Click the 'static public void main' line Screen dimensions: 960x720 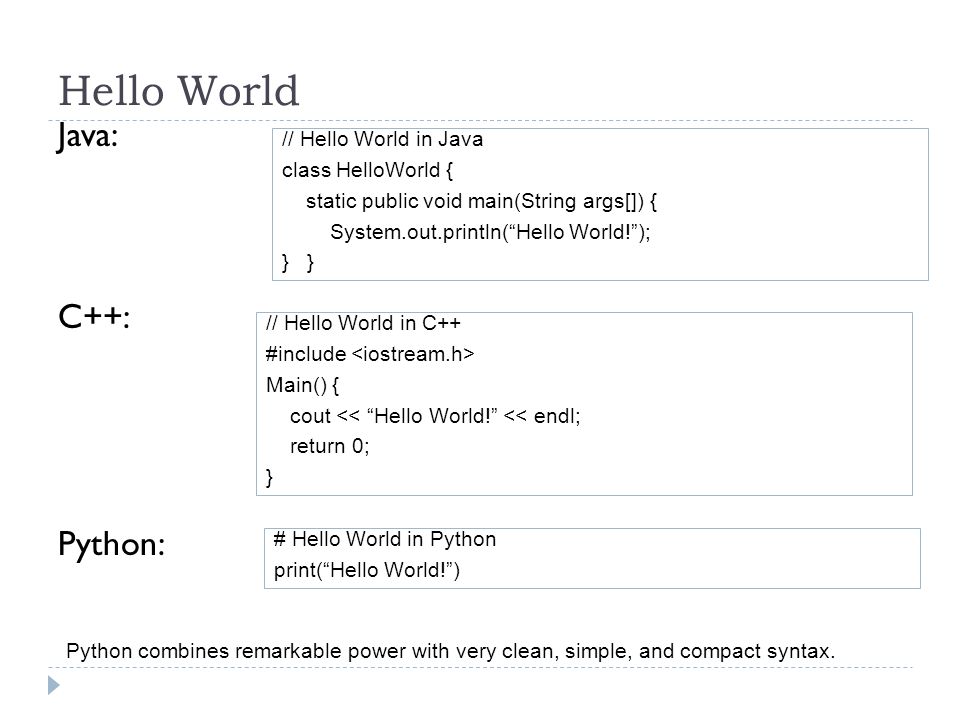click(x=481, y=201)
